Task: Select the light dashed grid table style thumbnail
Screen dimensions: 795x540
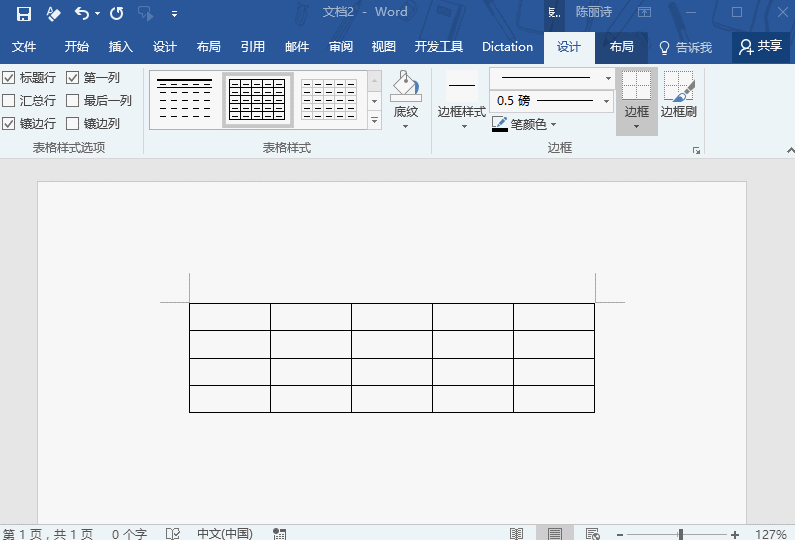Action: tap(329, 99)
